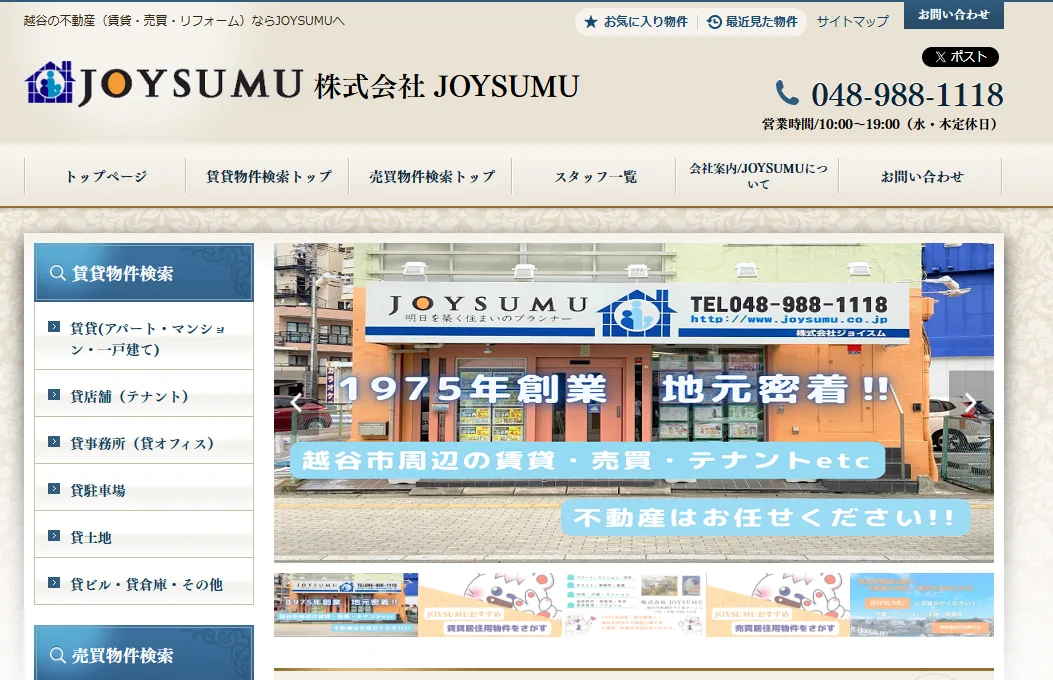Viewport: 1053px width, 680px height.
Task: Select thumbnail 売買居住用物件をさがす
Action: [x=778, y=605]
